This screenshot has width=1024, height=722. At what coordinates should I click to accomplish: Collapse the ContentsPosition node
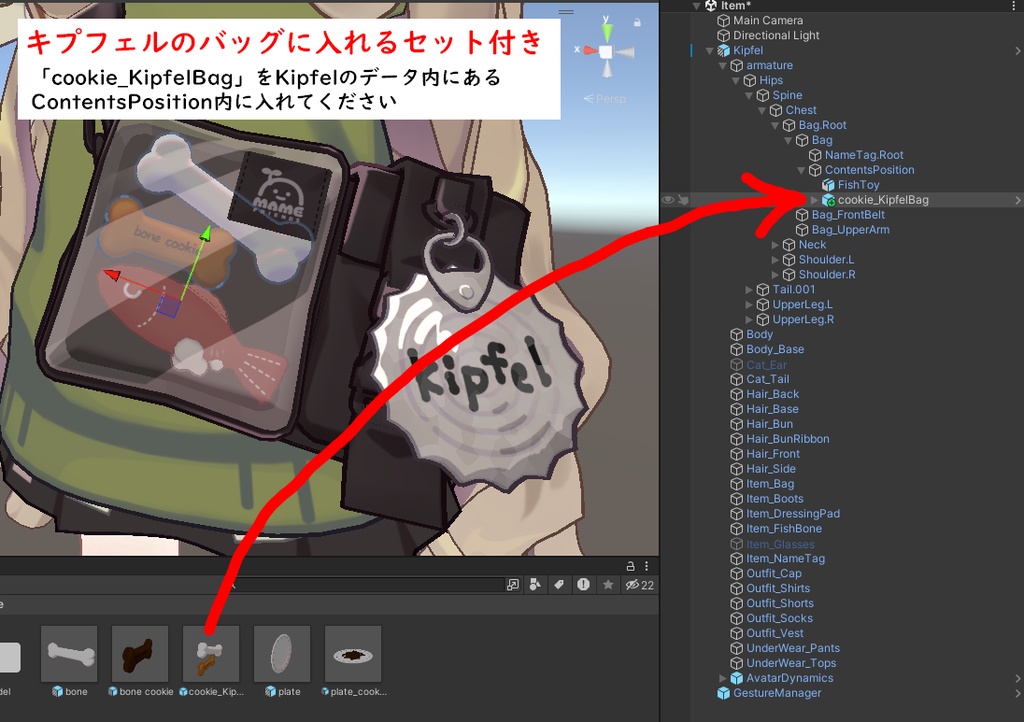[801, 170]
